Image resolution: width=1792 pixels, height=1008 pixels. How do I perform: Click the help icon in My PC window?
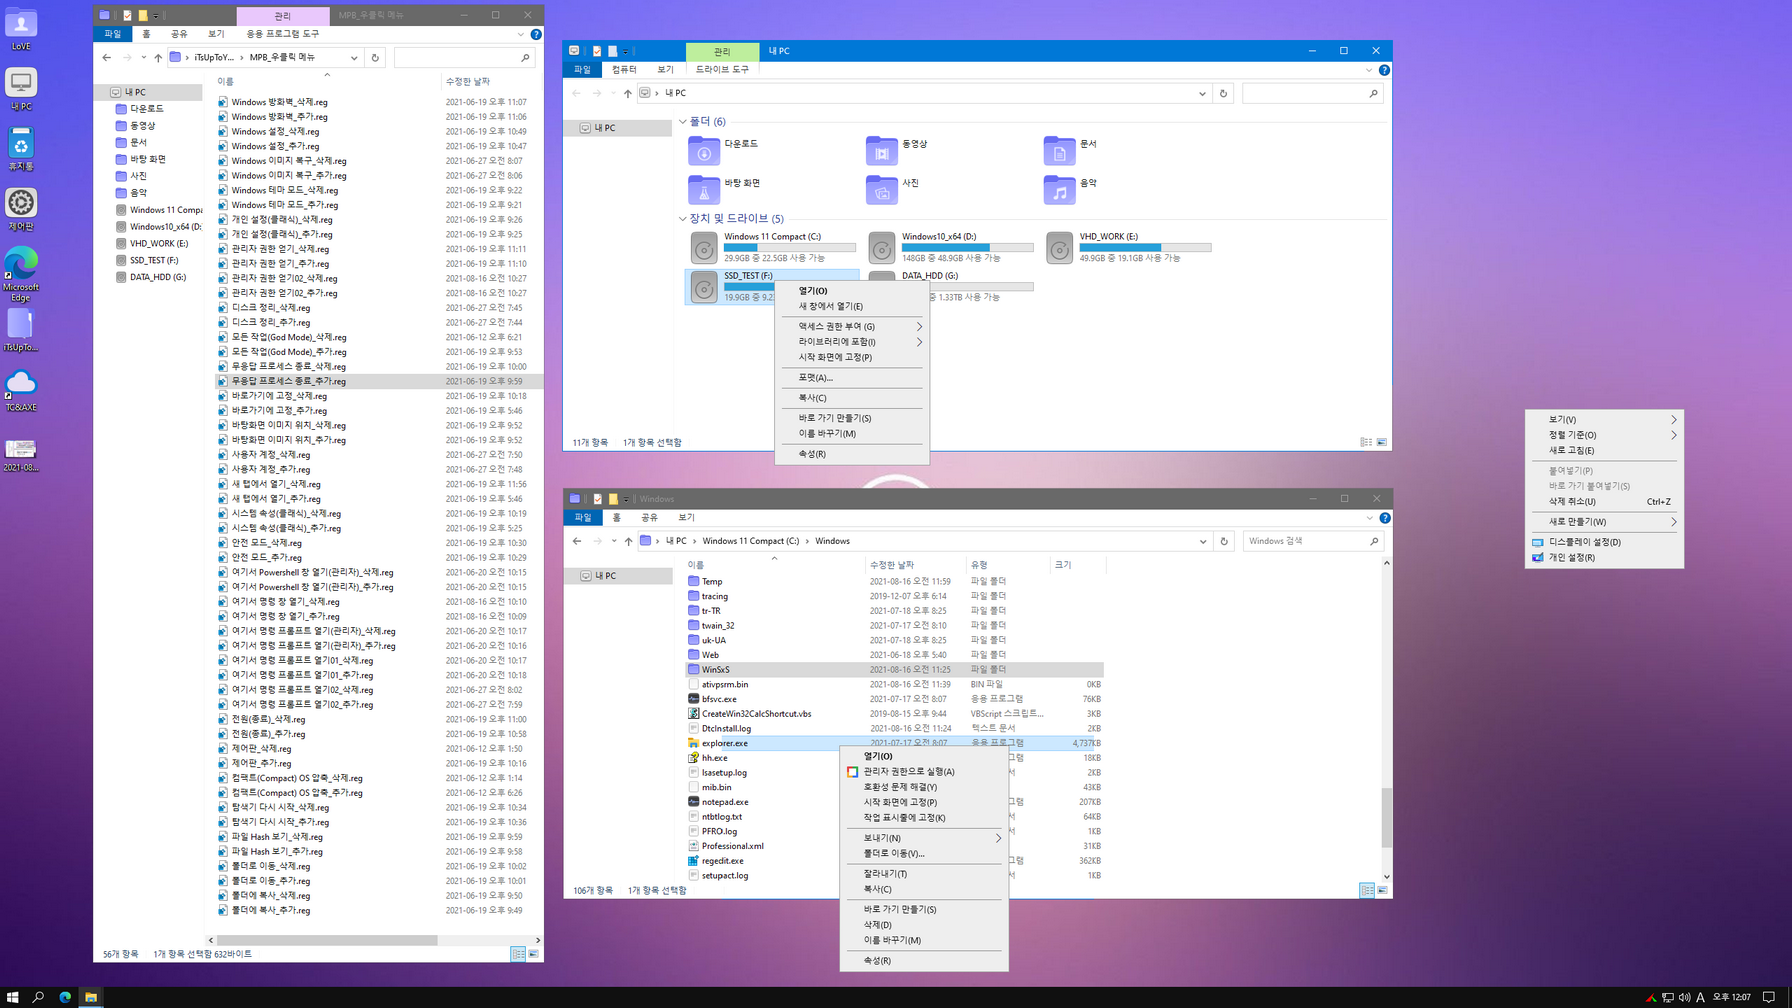[x=1384, y=70]
